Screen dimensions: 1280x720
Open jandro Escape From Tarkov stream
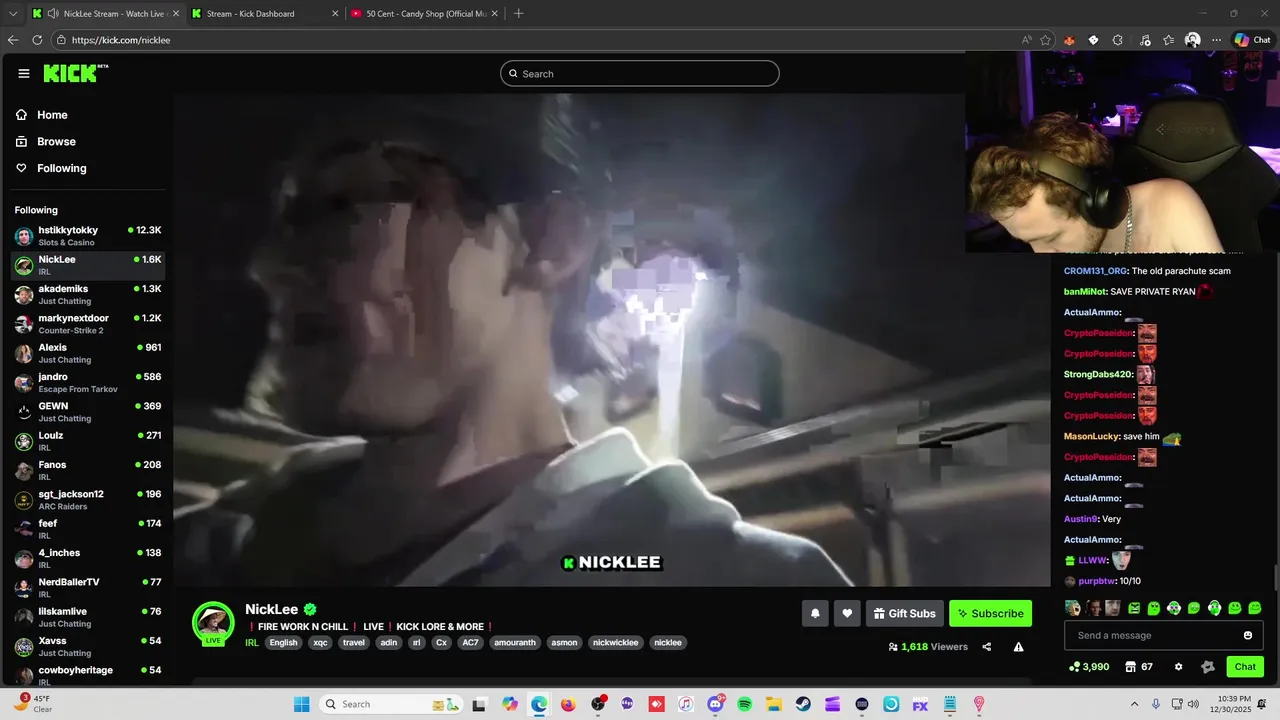88,383
